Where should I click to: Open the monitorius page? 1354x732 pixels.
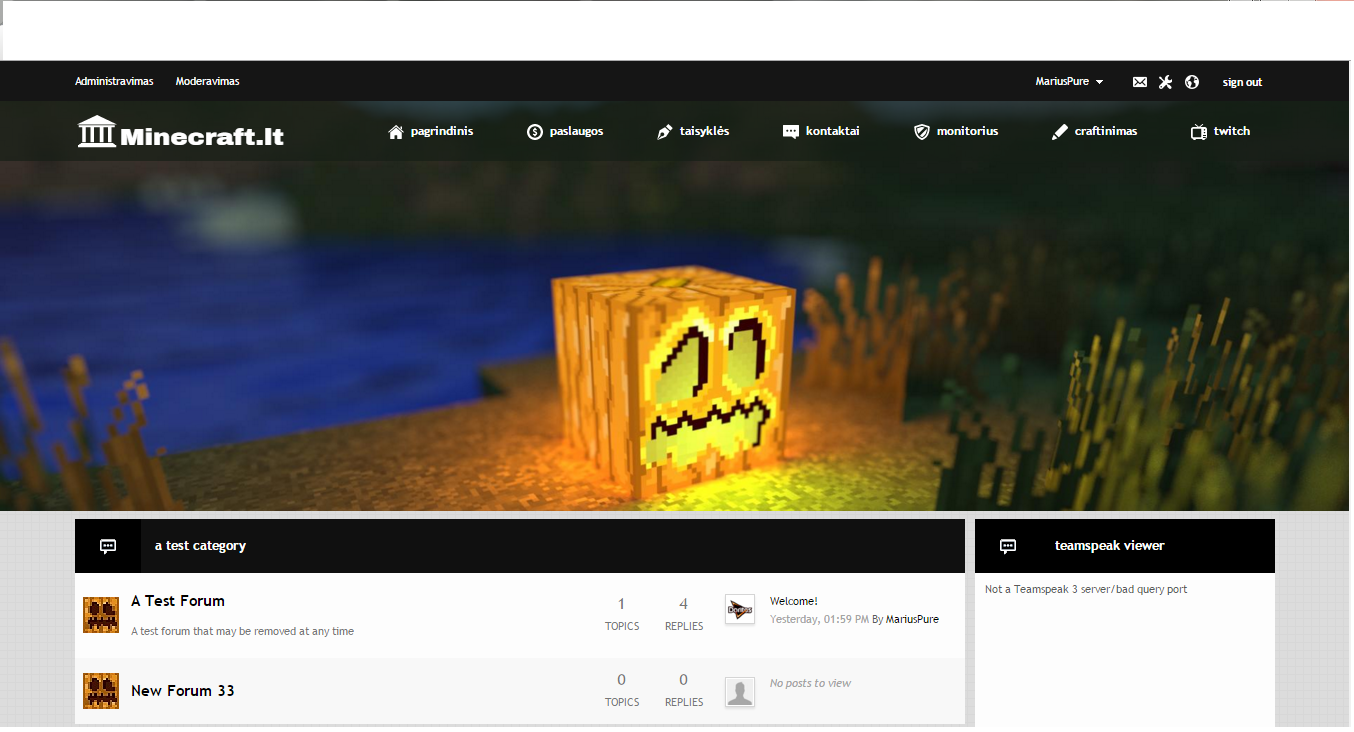(967, 131)
